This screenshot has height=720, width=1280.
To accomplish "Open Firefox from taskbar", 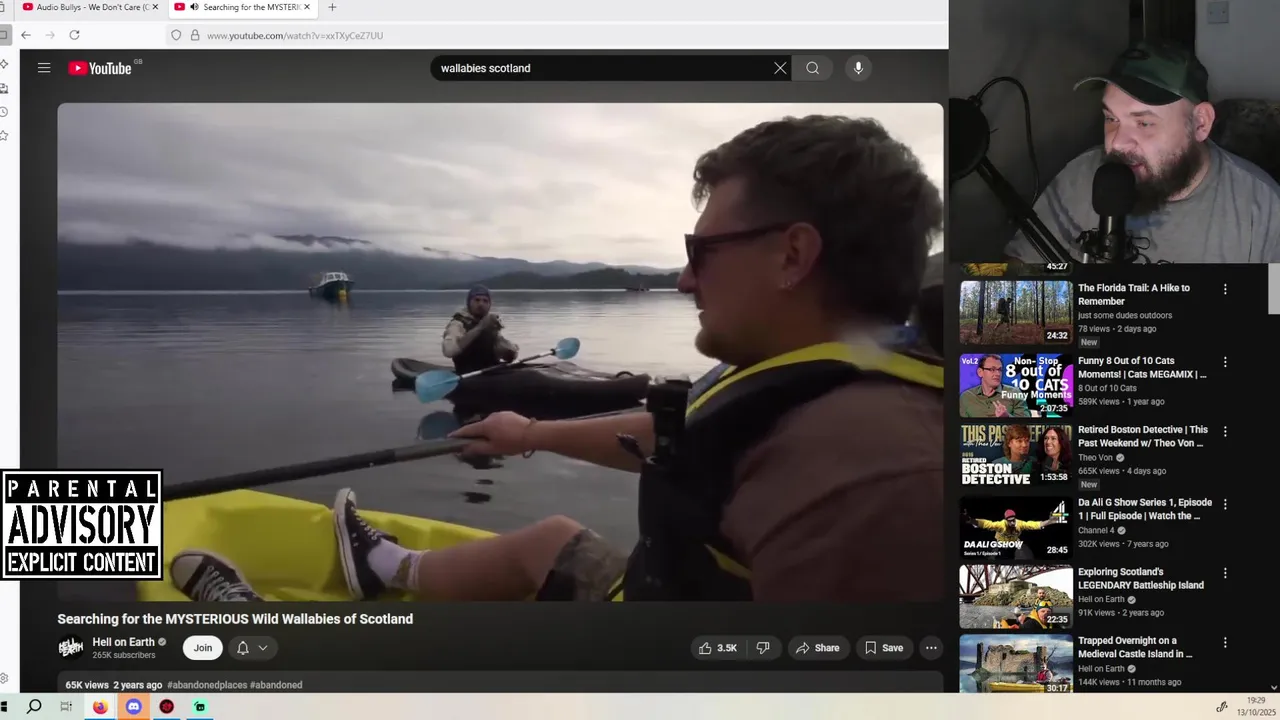I will pyautogui.click(x=100, y=707).
